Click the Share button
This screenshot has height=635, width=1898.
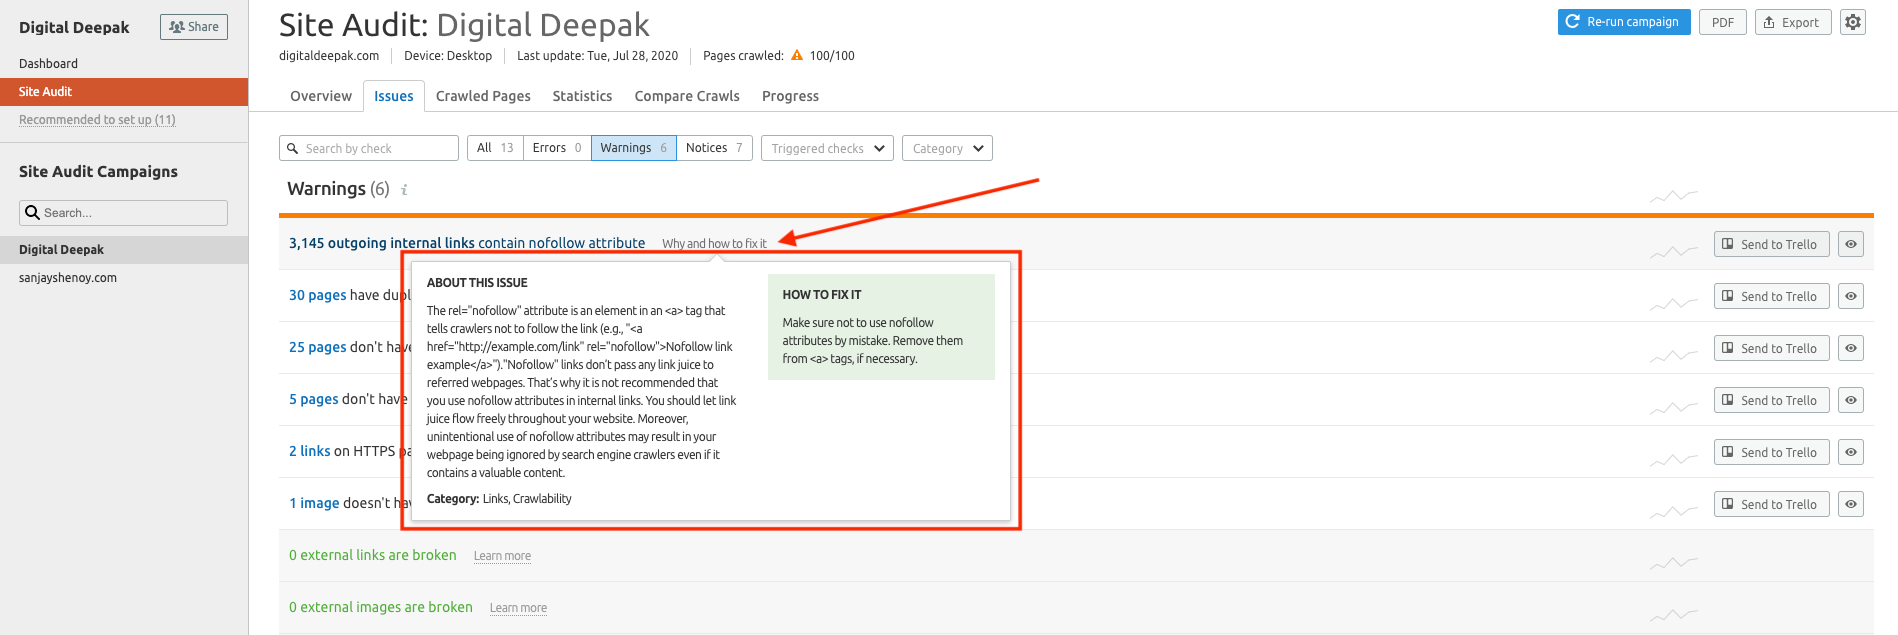pos(194,27)
